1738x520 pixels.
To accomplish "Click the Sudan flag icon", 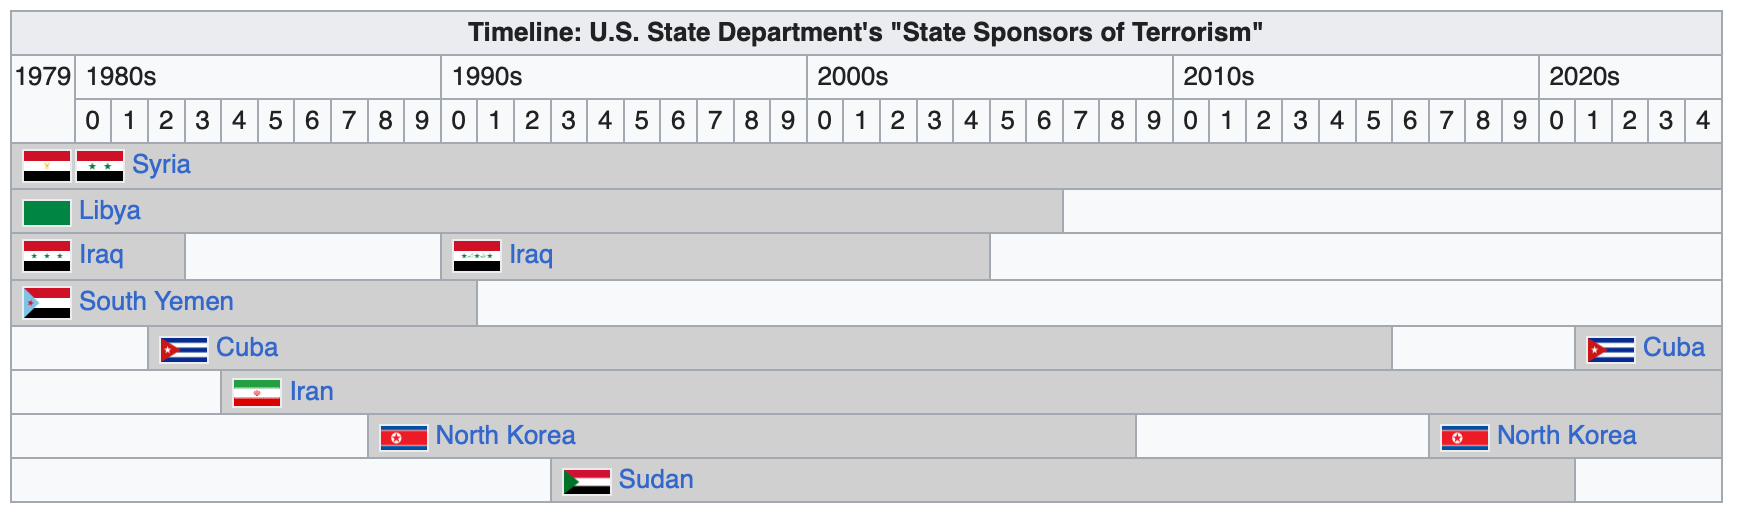I will [x=587, y=481].
